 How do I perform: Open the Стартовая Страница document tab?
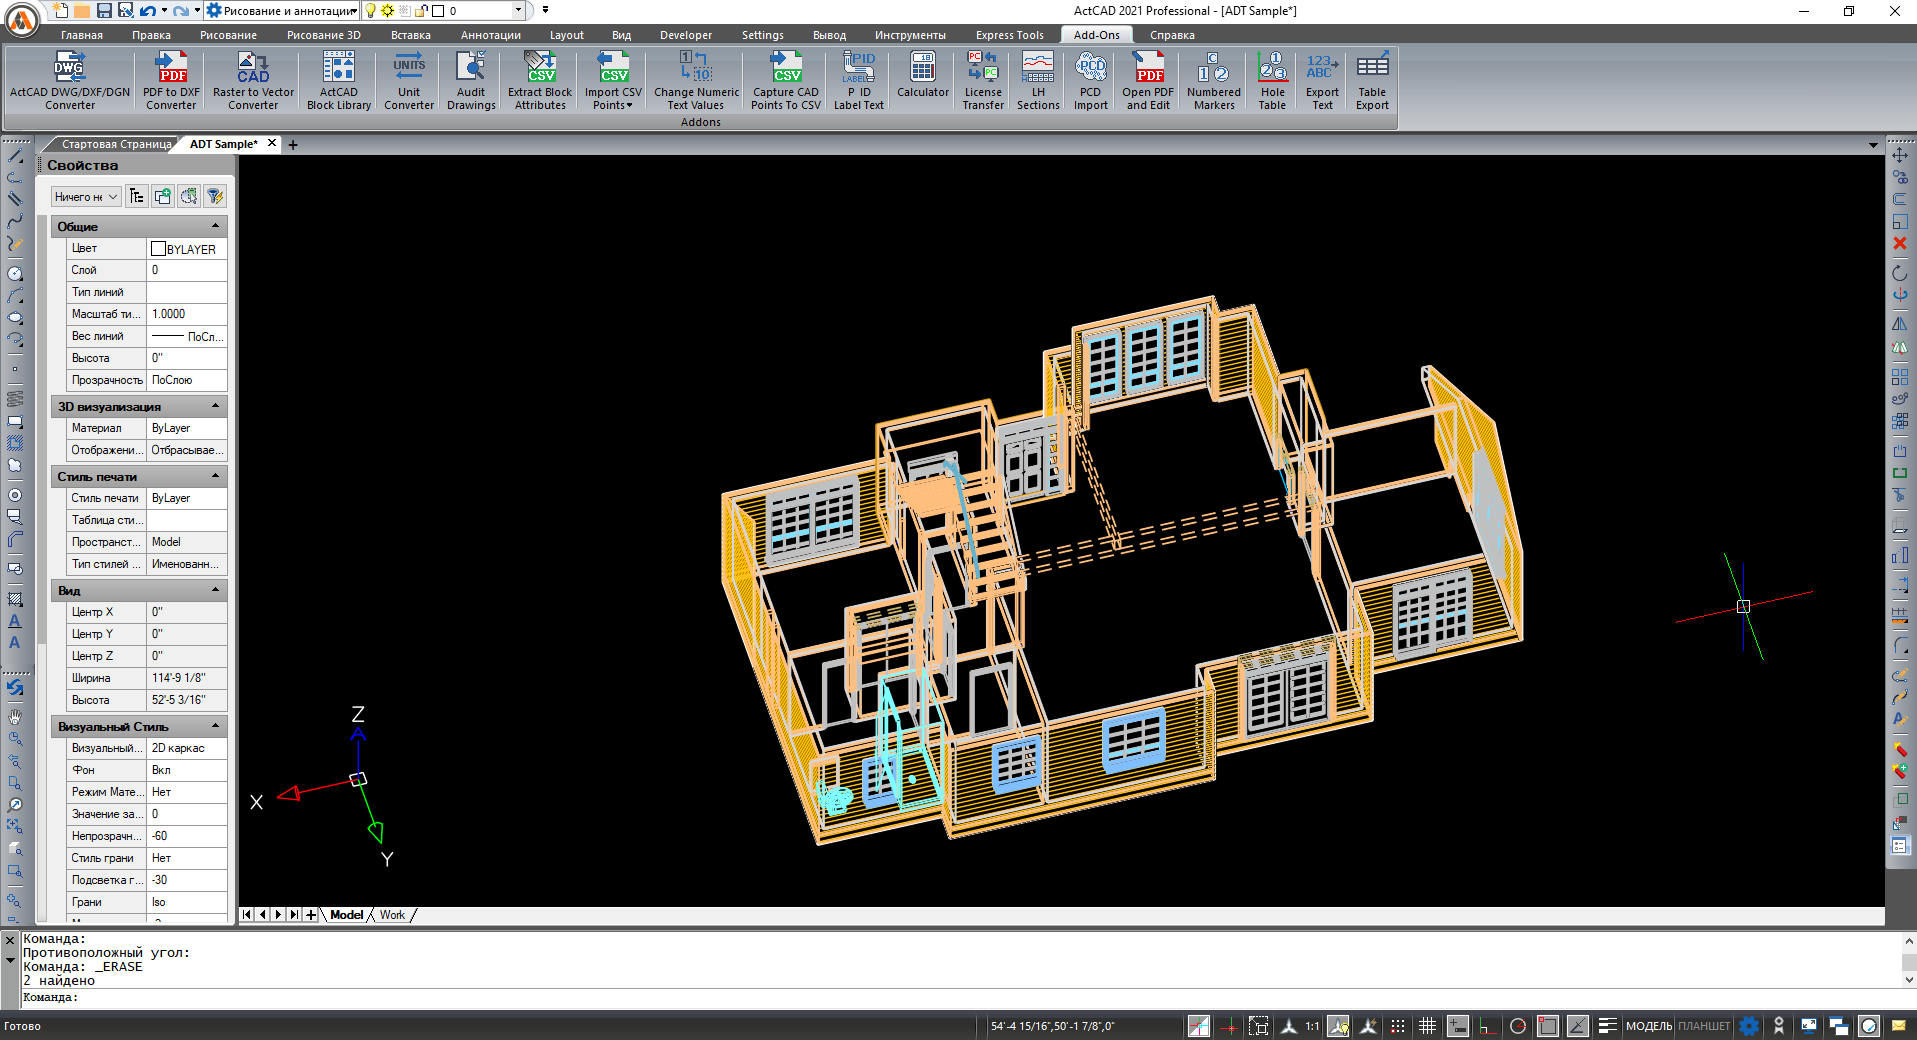116,144
